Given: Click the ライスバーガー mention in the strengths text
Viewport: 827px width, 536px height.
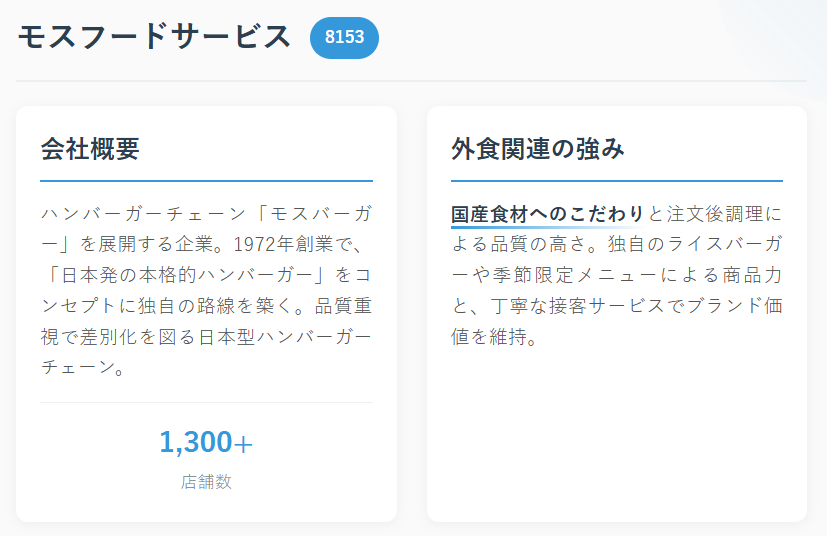Looking at the screenshot, I should (722, 244).
